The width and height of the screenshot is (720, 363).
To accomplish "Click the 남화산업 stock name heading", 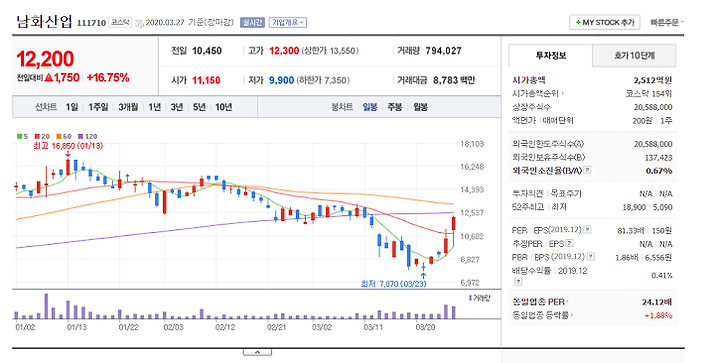I will [x=44, y=22].
